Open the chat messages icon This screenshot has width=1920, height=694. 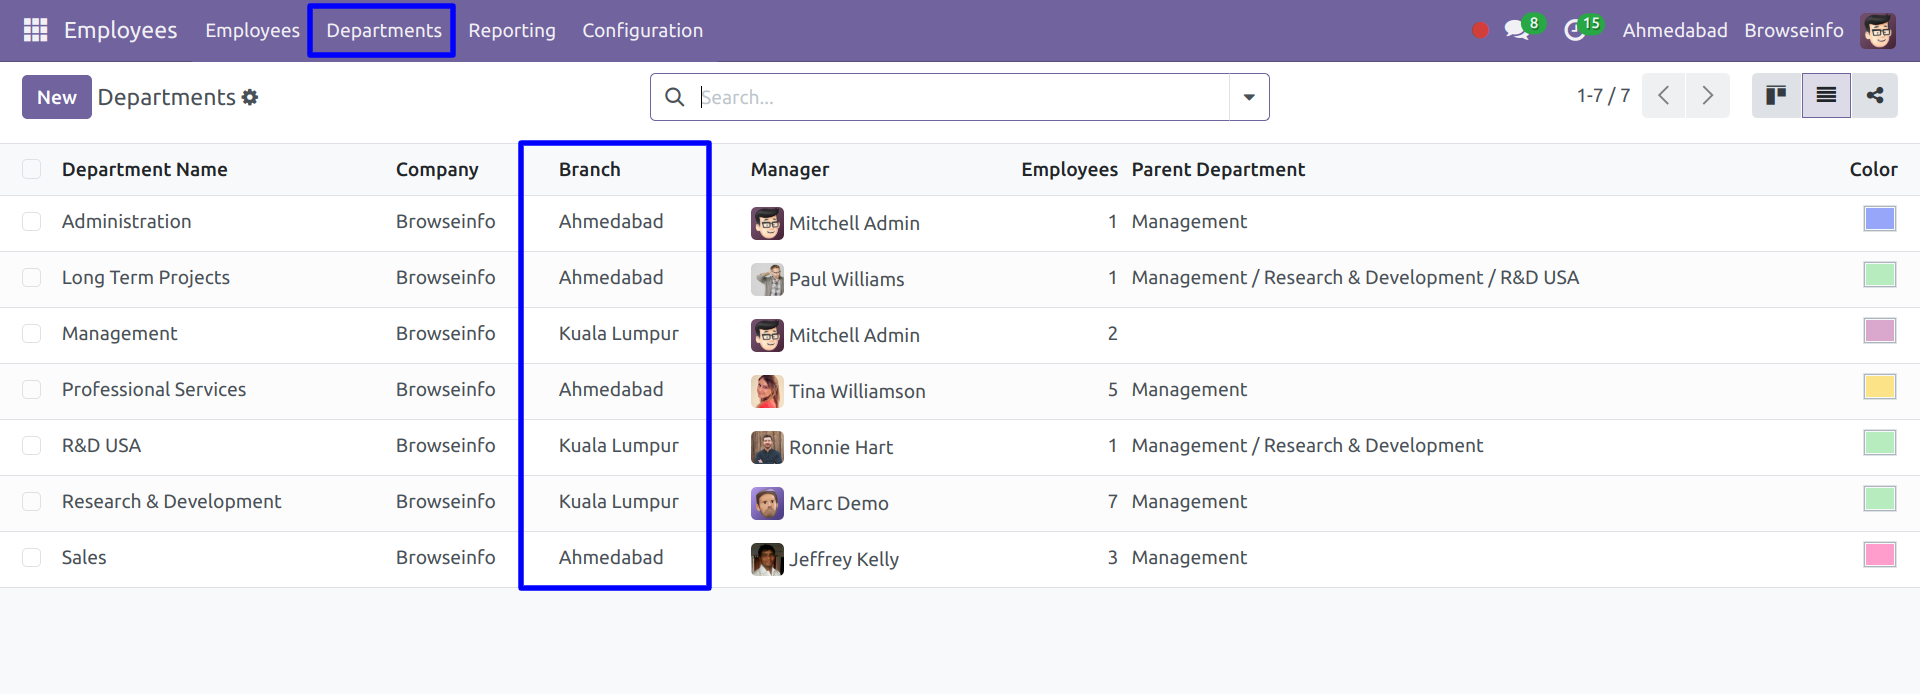[1518, 30]
